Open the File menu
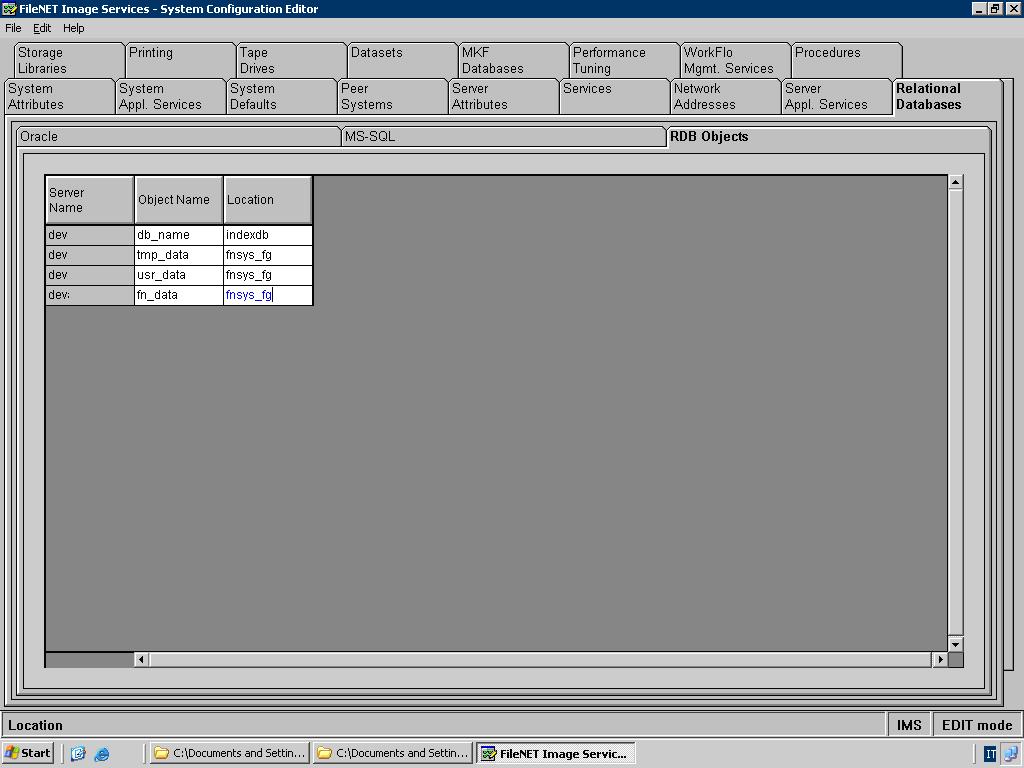1024x768 pixels. pos(13,28)
